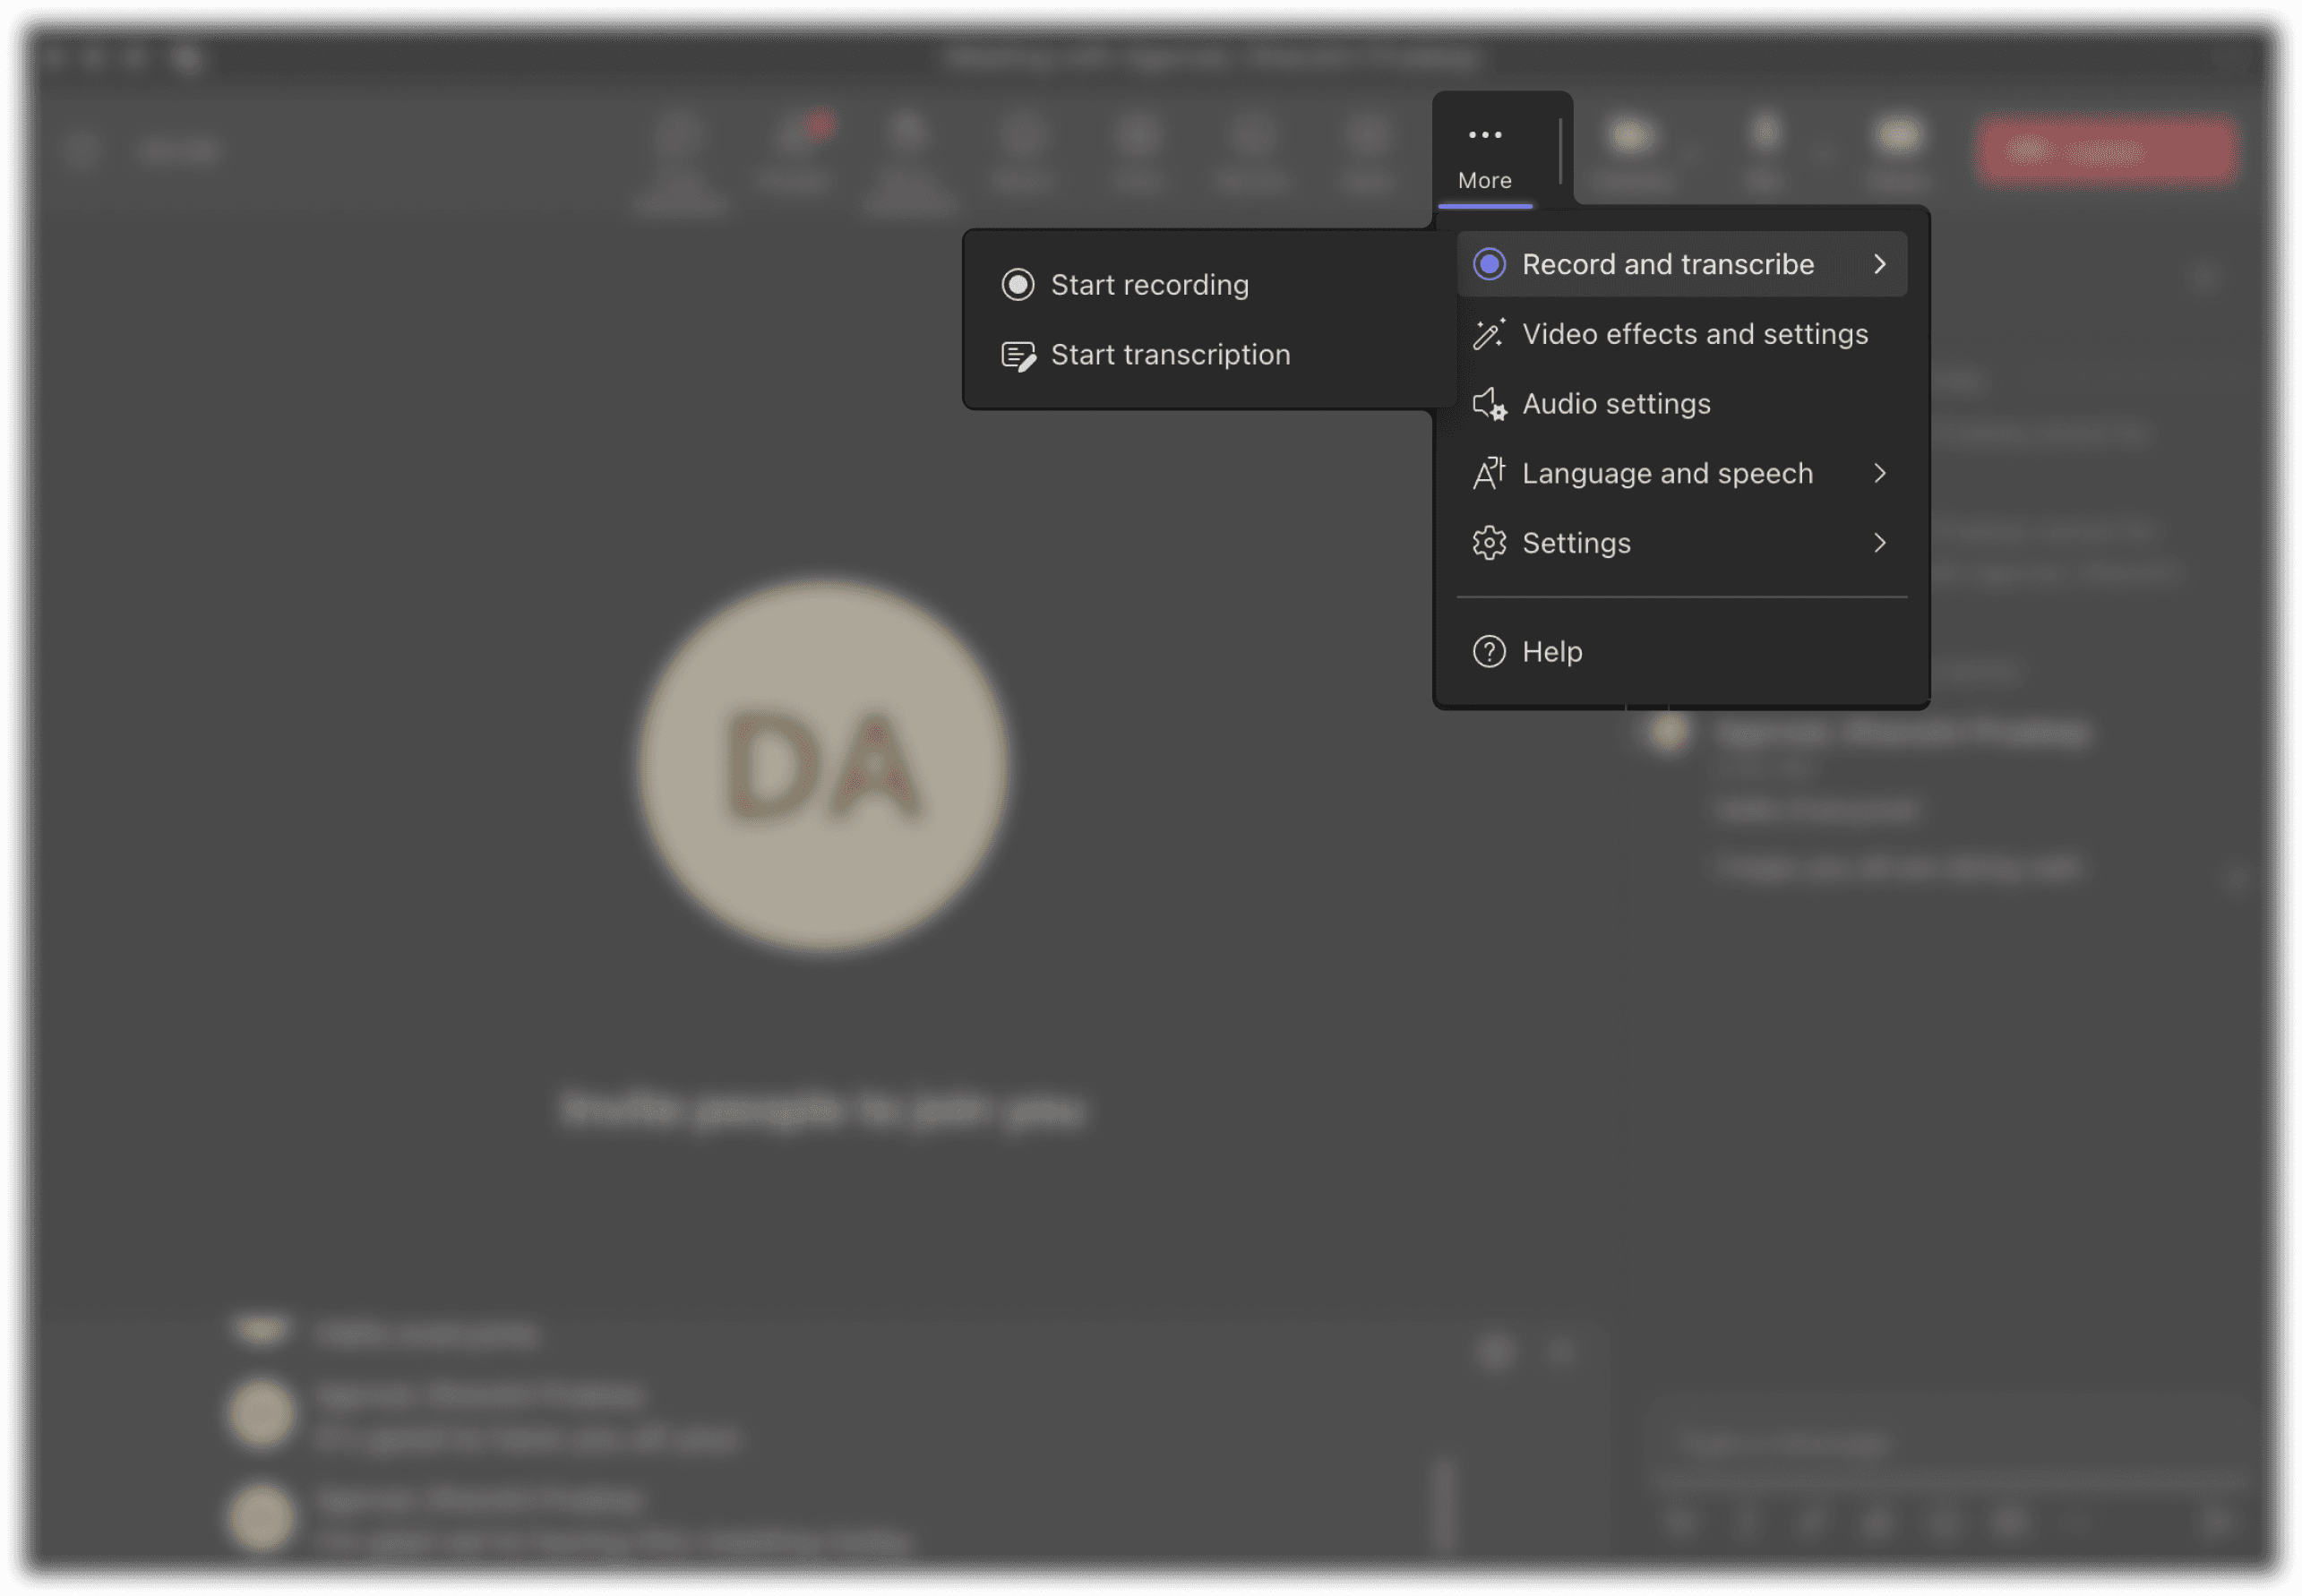This screenshot has height=1596, width=2302.
Task: Click the Language and speech letter icon
Action: coord(1488,474)
